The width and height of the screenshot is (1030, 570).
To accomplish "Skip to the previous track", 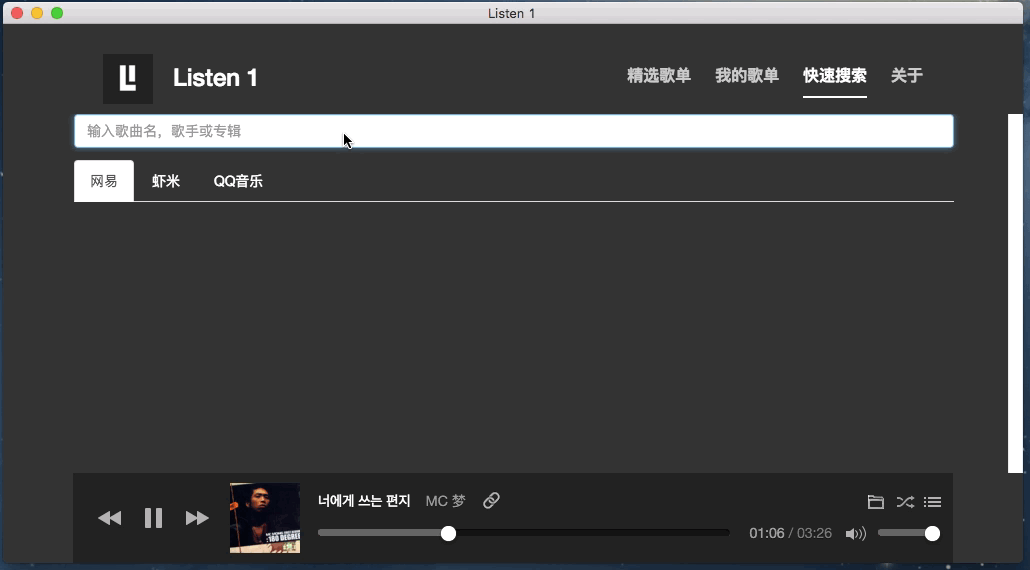I will (110, 518).
